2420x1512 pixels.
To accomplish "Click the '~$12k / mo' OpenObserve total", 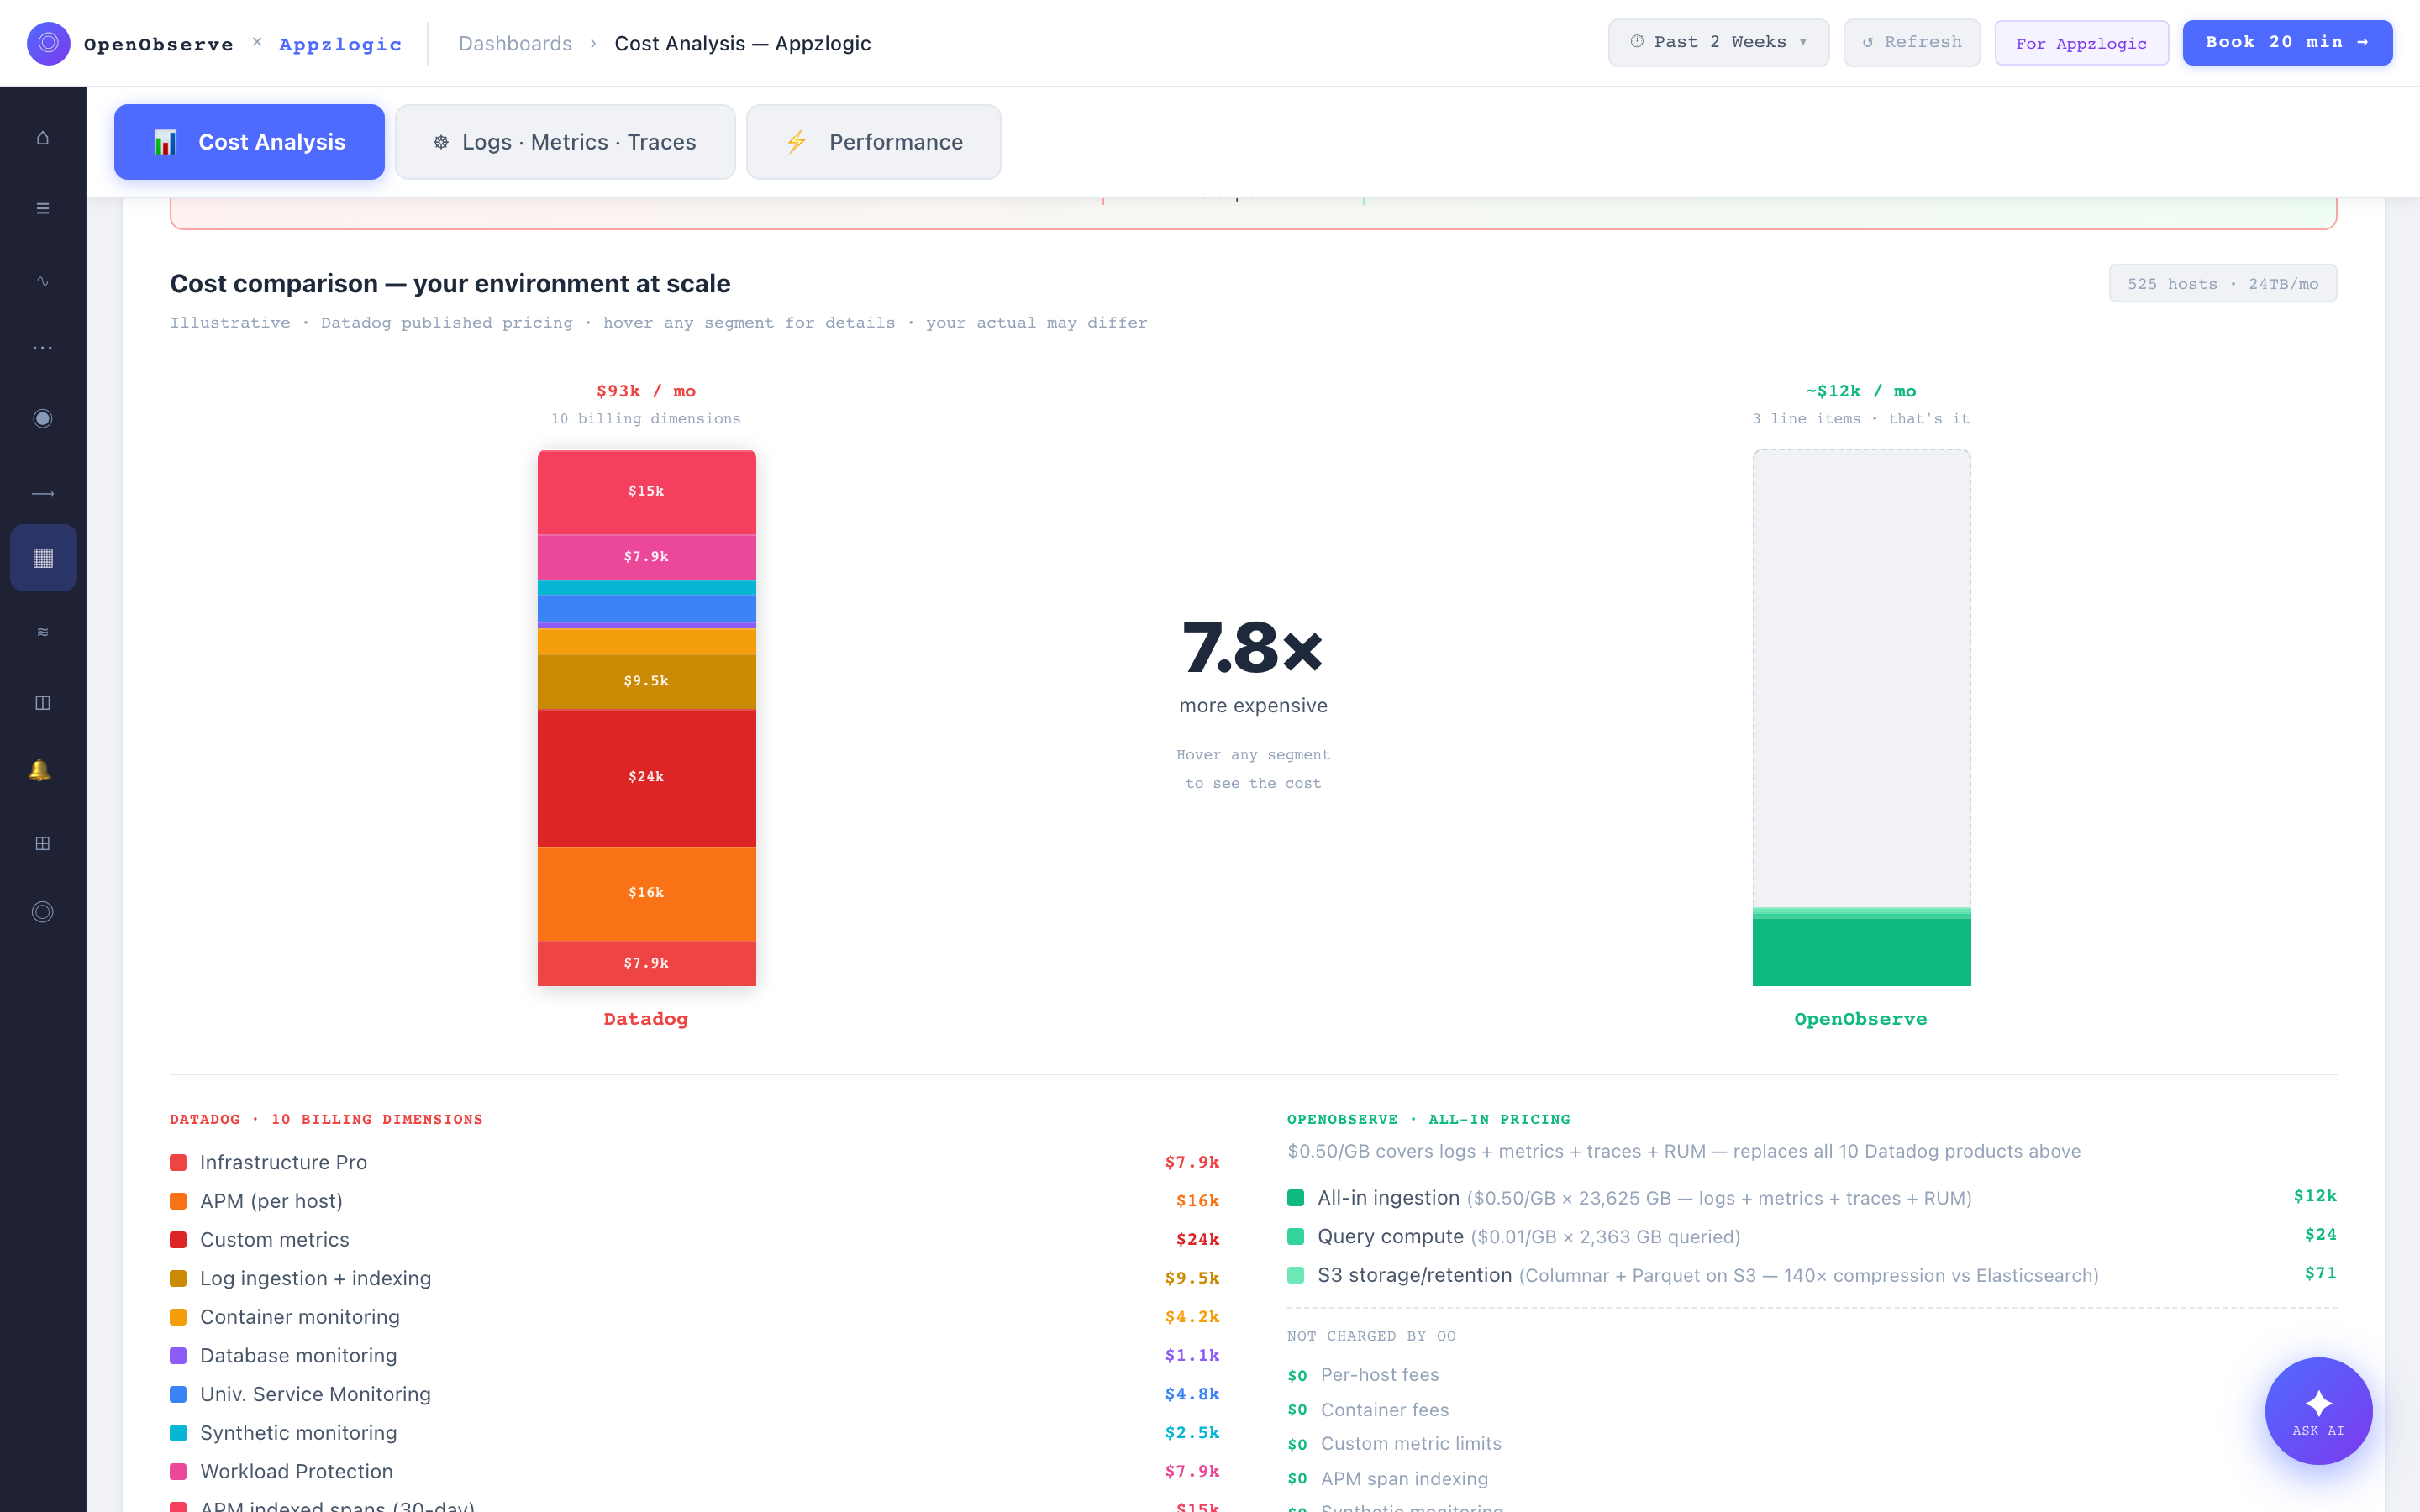I will [1861, 391].
